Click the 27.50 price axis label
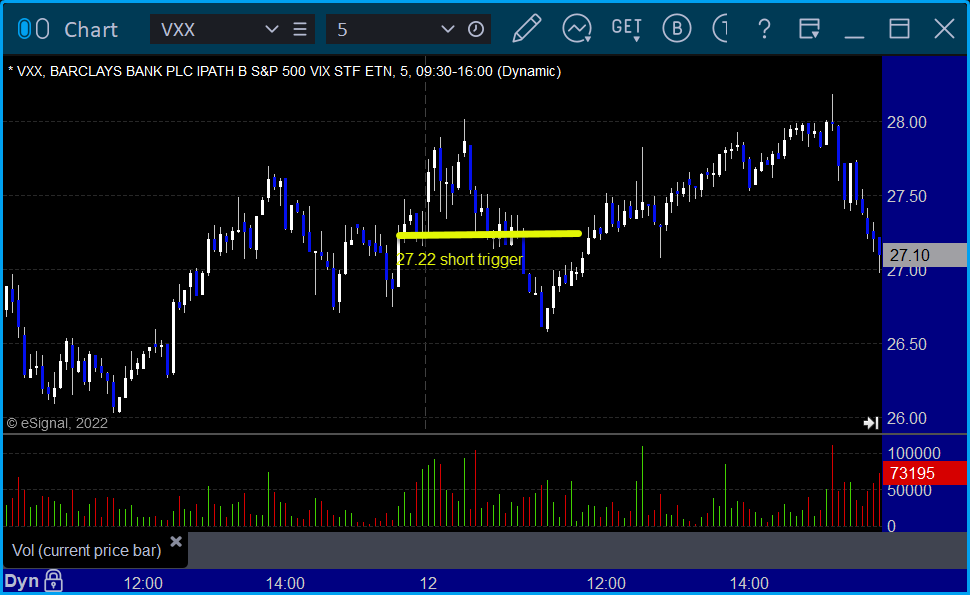970x595 pixels. point(907,196)
